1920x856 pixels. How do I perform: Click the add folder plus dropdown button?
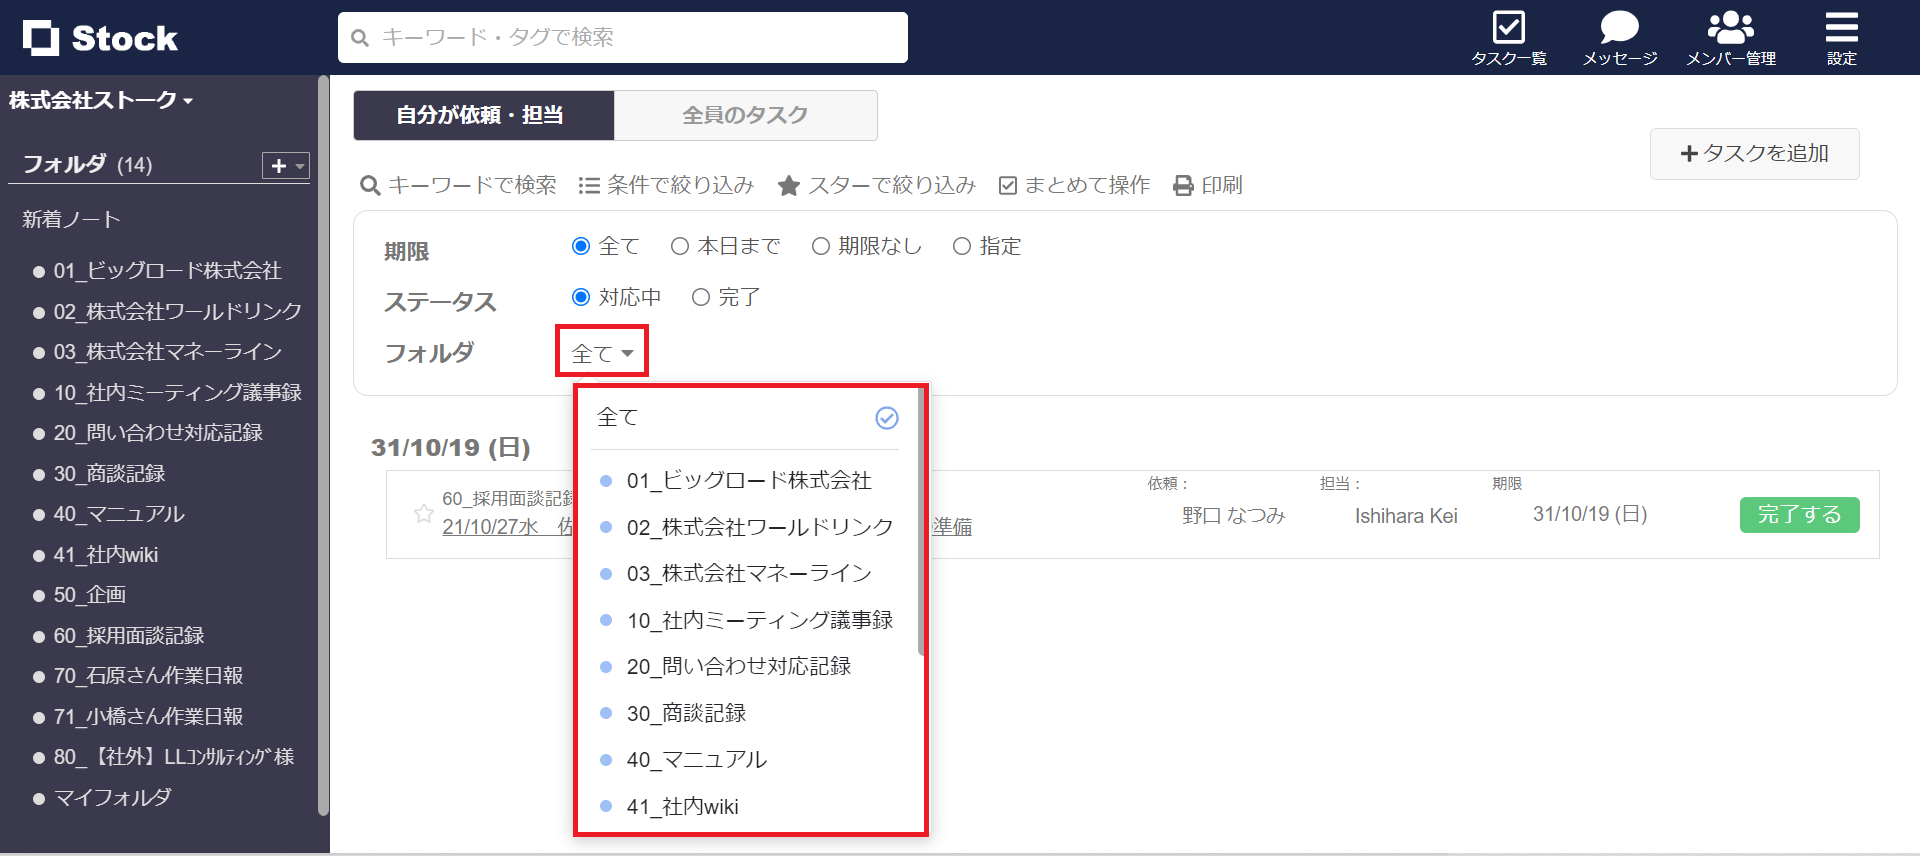click(x=285, y=166)
